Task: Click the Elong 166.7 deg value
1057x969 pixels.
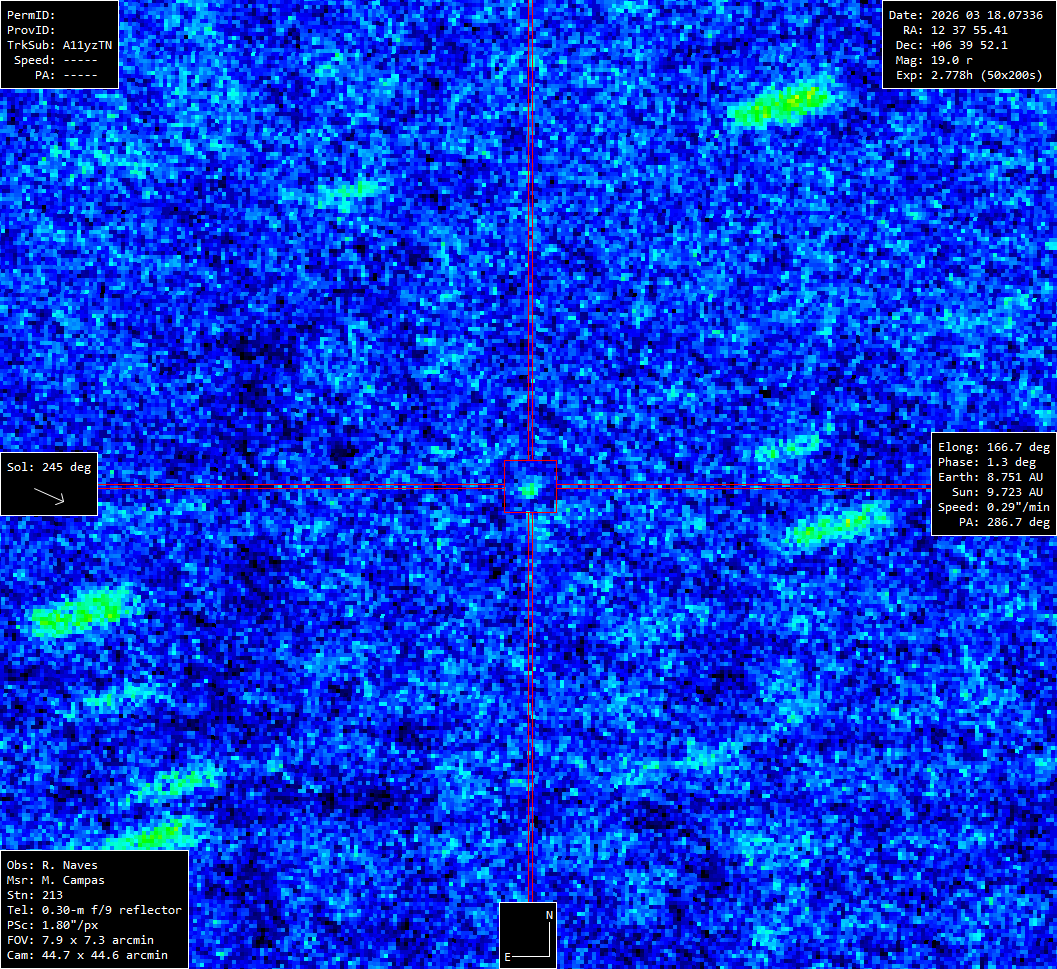Action: 994,447
